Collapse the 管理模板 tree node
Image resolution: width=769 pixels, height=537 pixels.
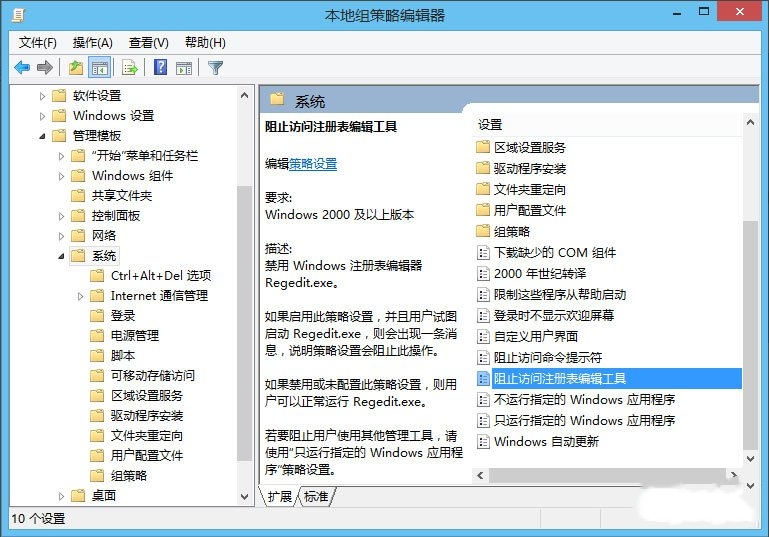pos(42,136)
